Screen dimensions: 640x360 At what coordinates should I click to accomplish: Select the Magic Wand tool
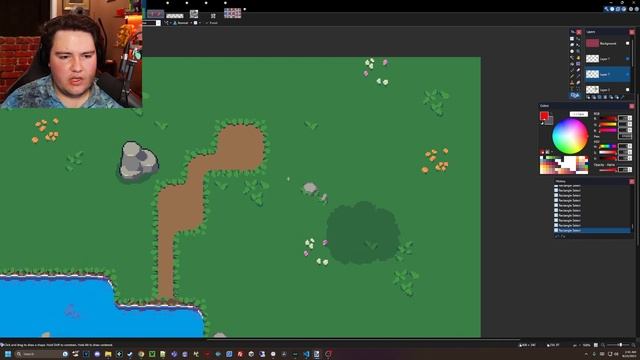click(572, 58)
